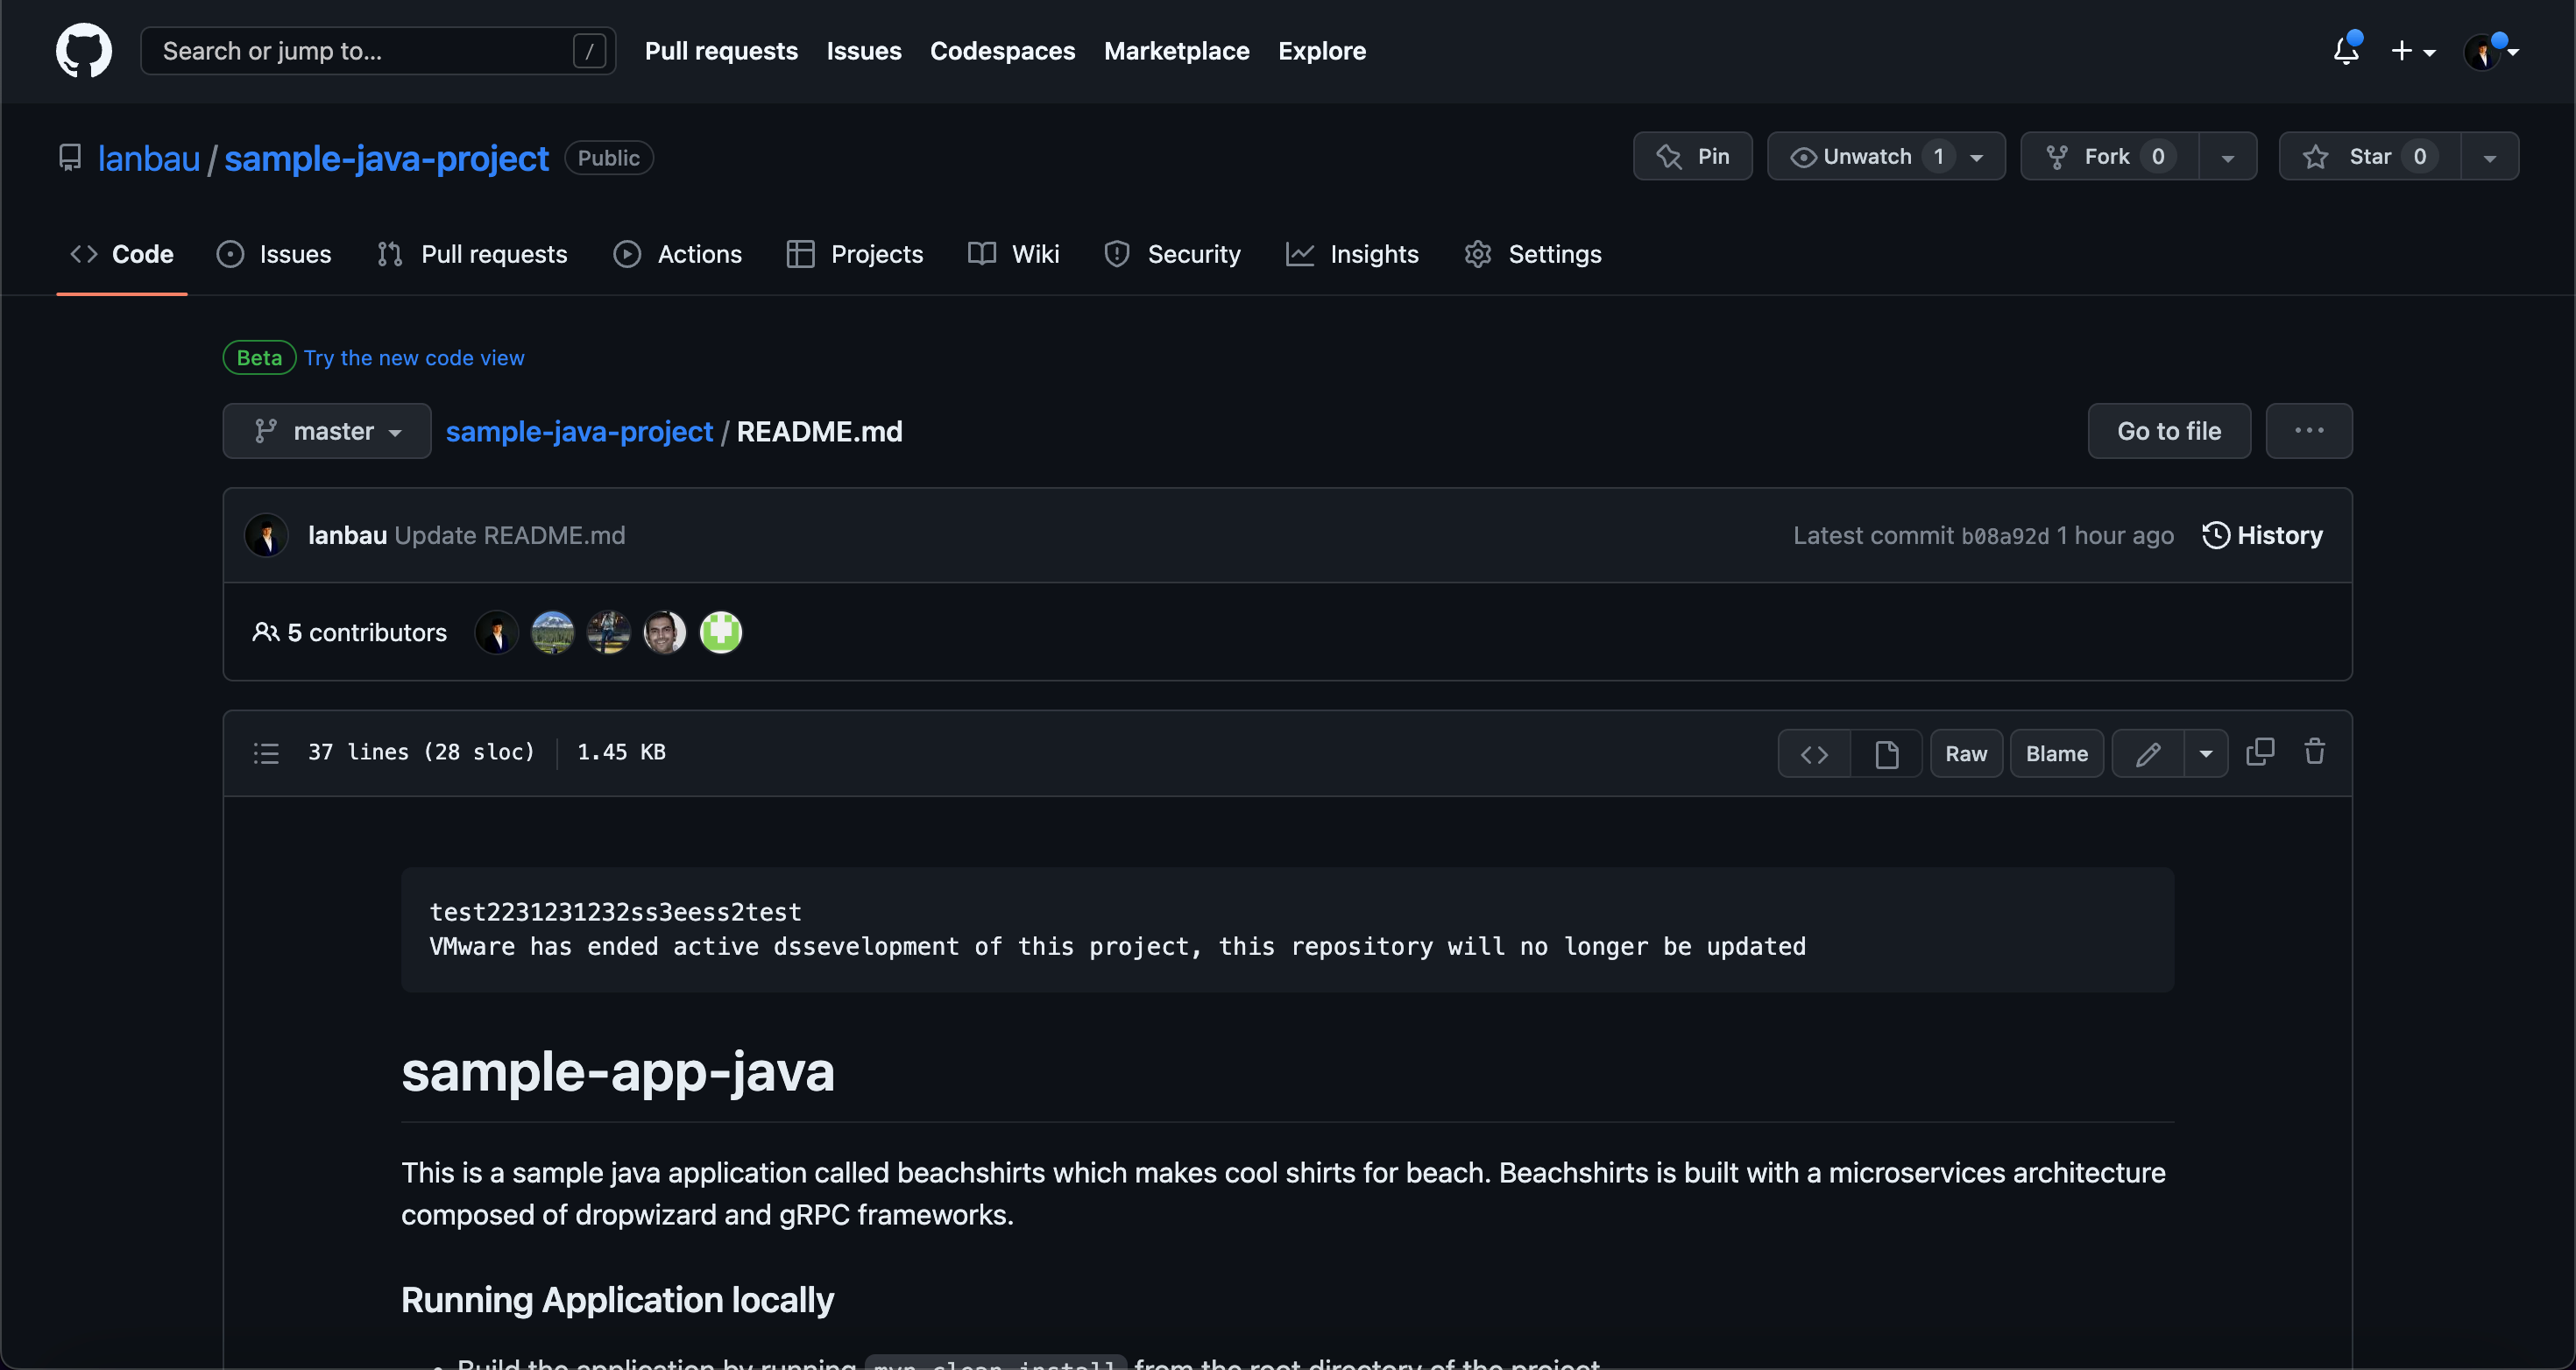Copy raw file contents icon
The image size is (2576, 1370).
(x=2260, y=752)
